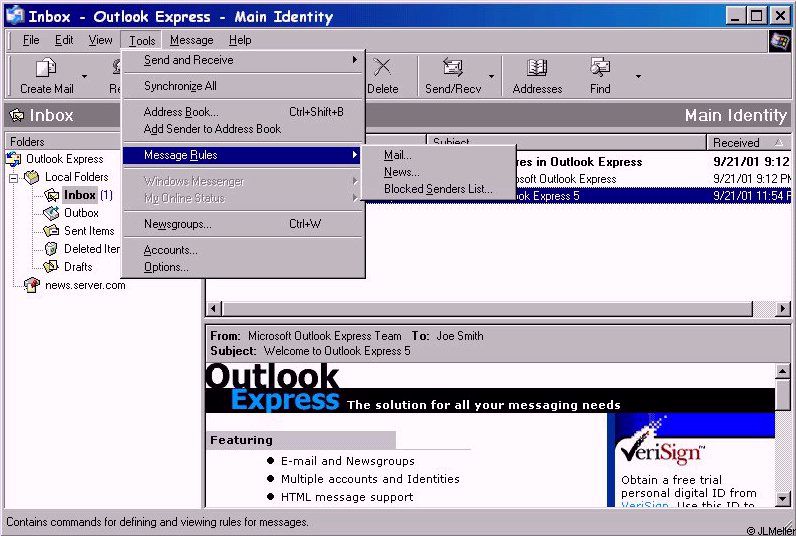
Task: Click the message list horizontal scrollbar track
Action: [x=764, y=308]
